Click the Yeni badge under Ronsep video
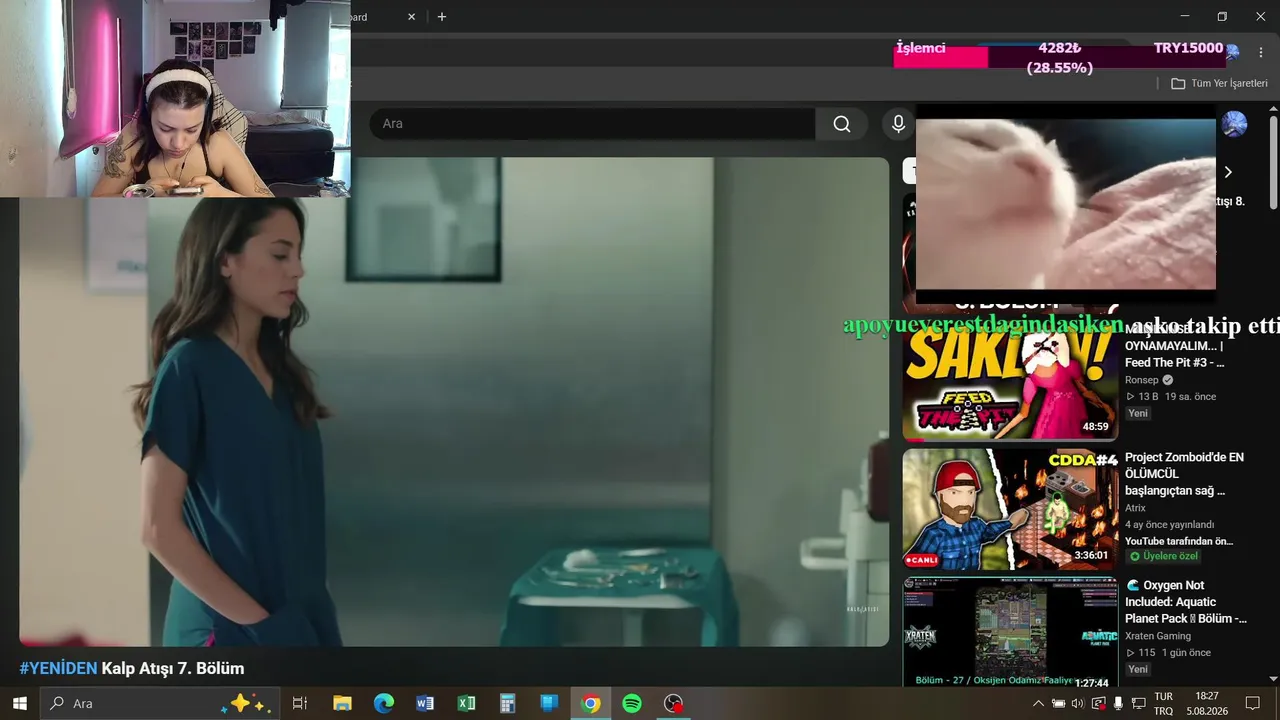 point(1138,413)
